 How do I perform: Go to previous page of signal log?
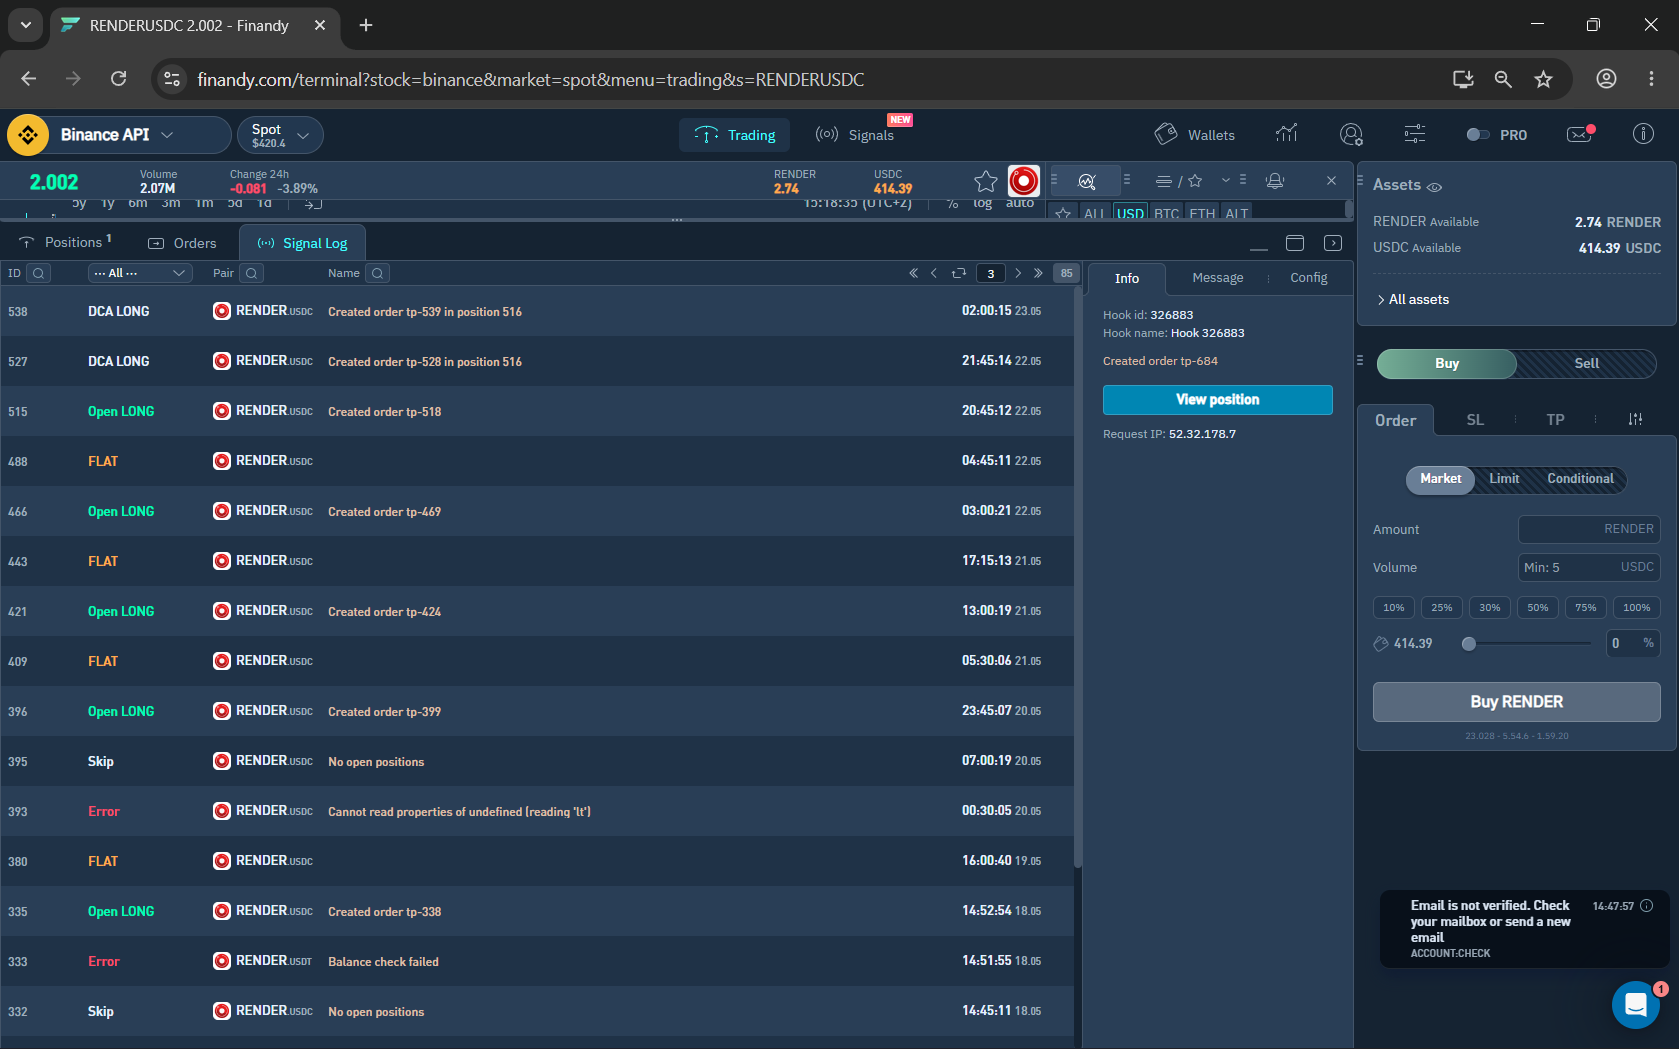point(934,273)
